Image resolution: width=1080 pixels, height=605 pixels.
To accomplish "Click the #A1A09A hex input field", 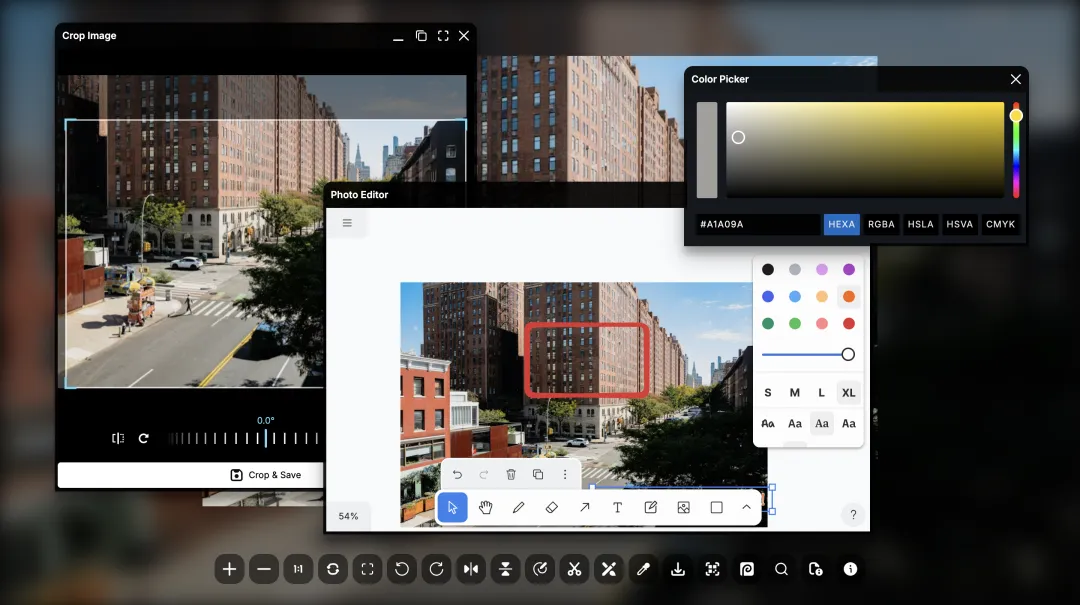I will [x=758, y=224].
